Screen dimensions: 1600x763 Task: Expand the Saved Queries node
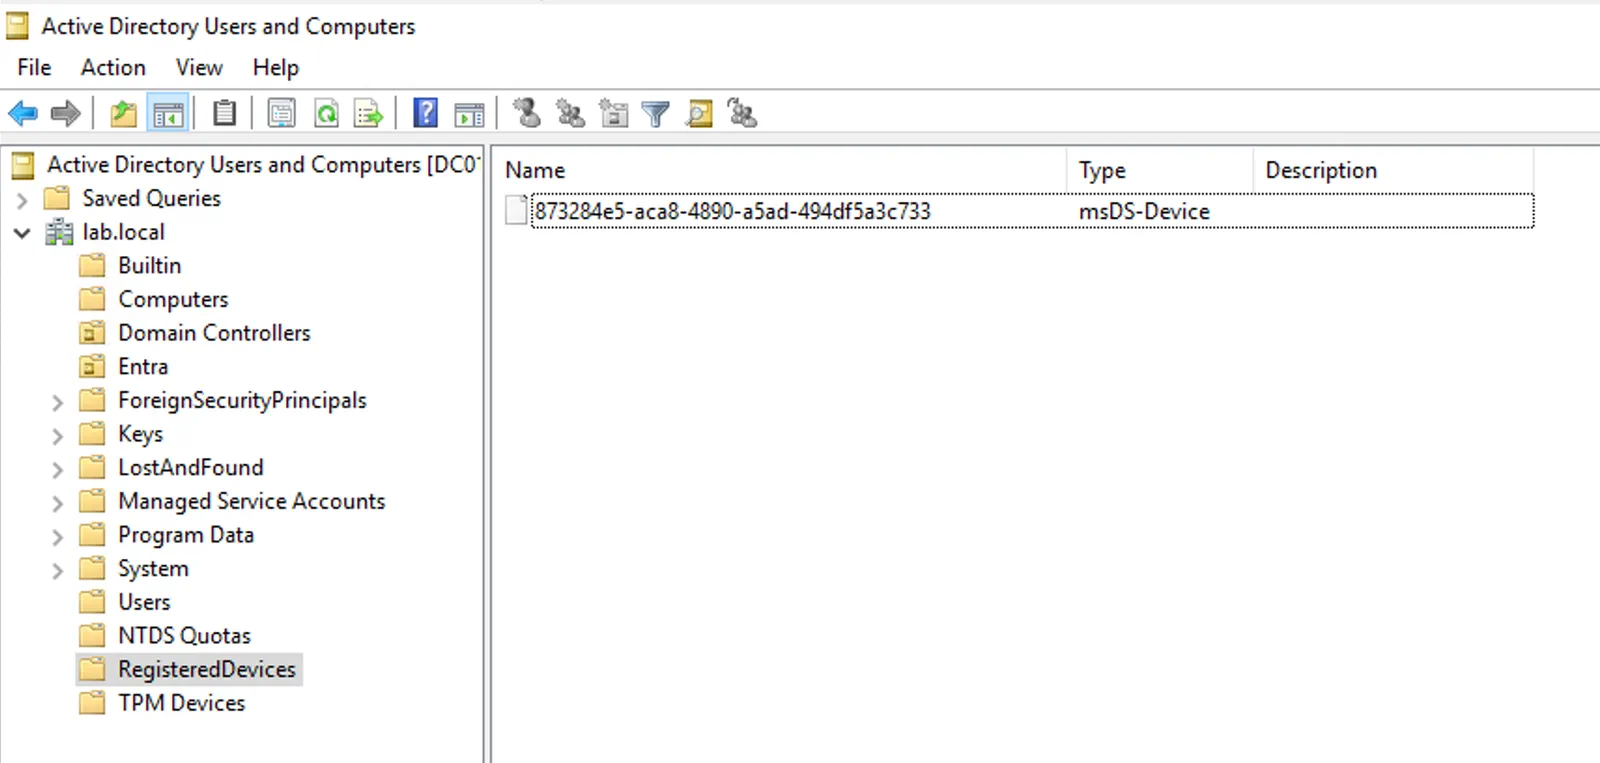tap(22, 200)
